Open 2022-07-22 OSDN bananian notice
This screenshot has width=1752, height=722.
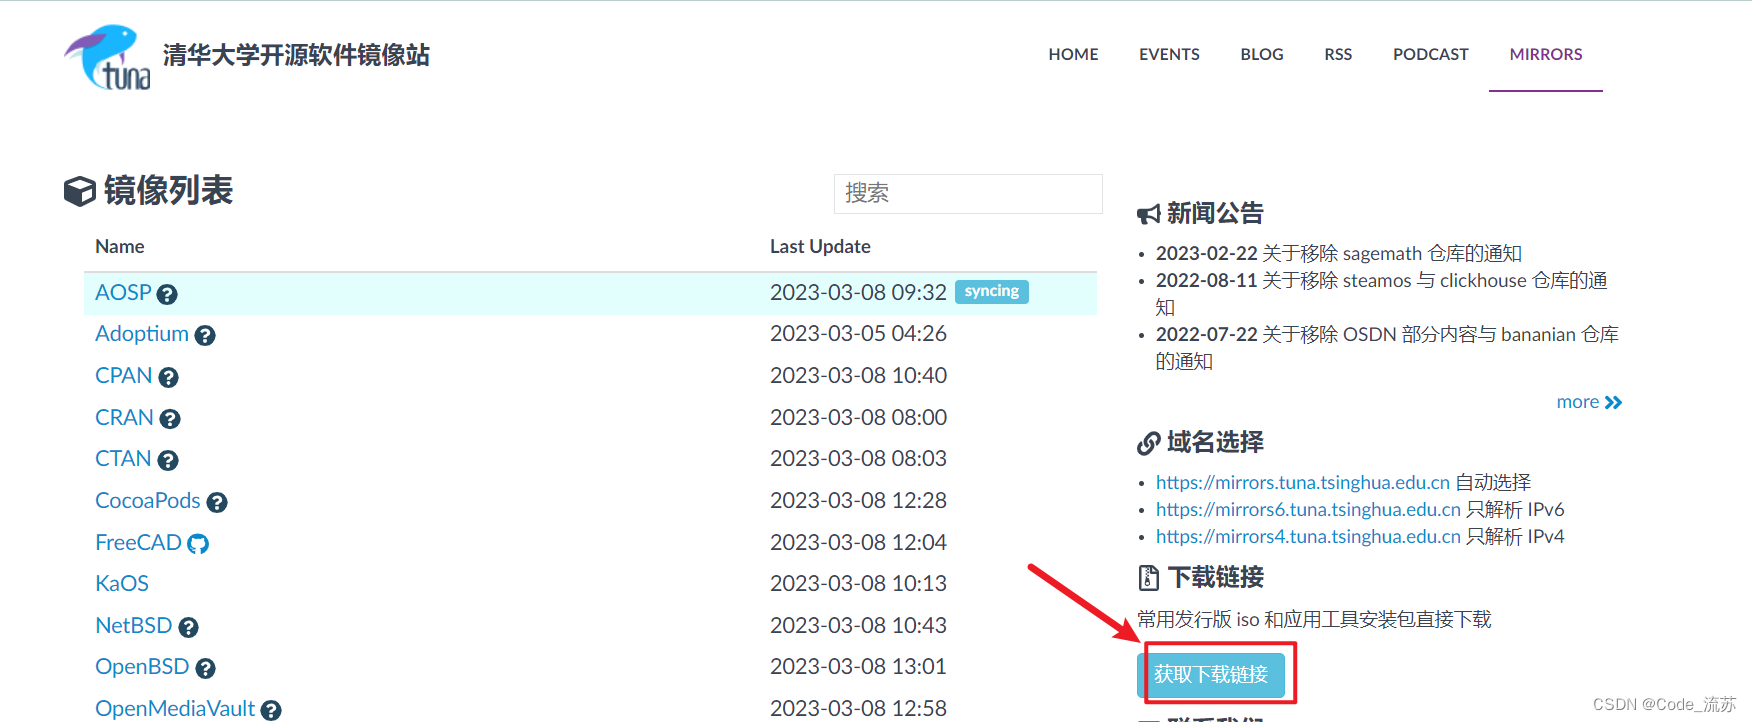coord(1387,347)
